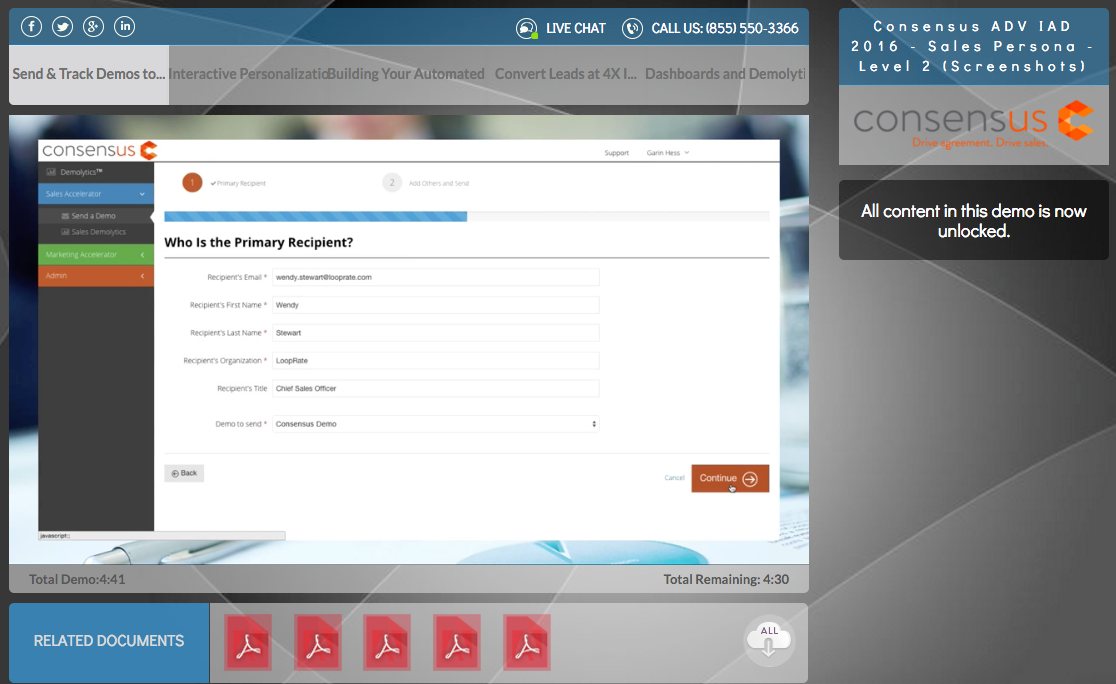The width and height of the screenshot is (1116, 684).
Task: Open Demolytics in the sidebar
Action: tap(95, 172)
